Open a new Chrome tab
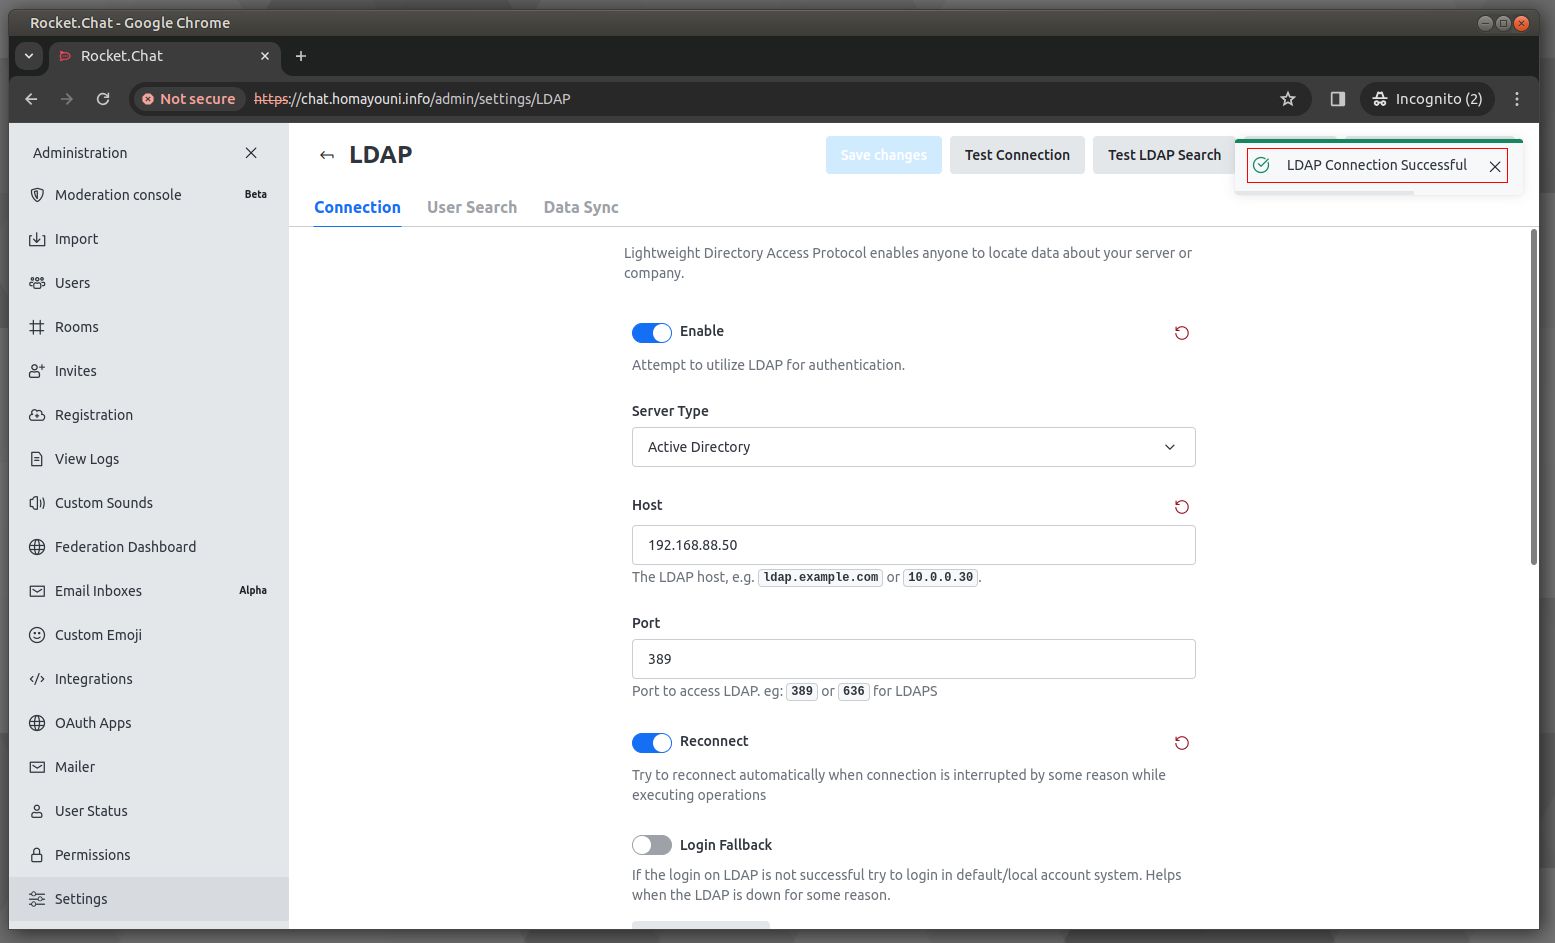 tap(301, 56)
